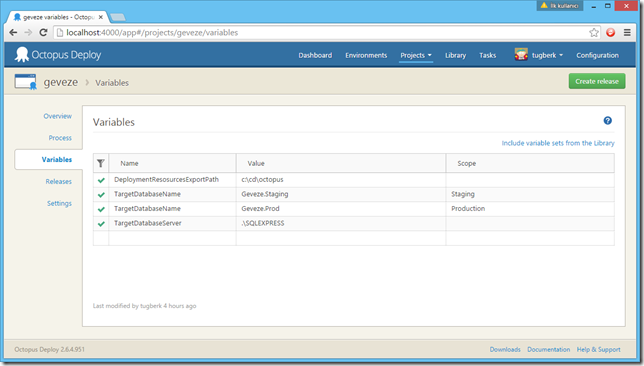The width and height of the screenshot is (644, 366).
Task: Open Chrome hamburger menu
Action: point(627,32)
